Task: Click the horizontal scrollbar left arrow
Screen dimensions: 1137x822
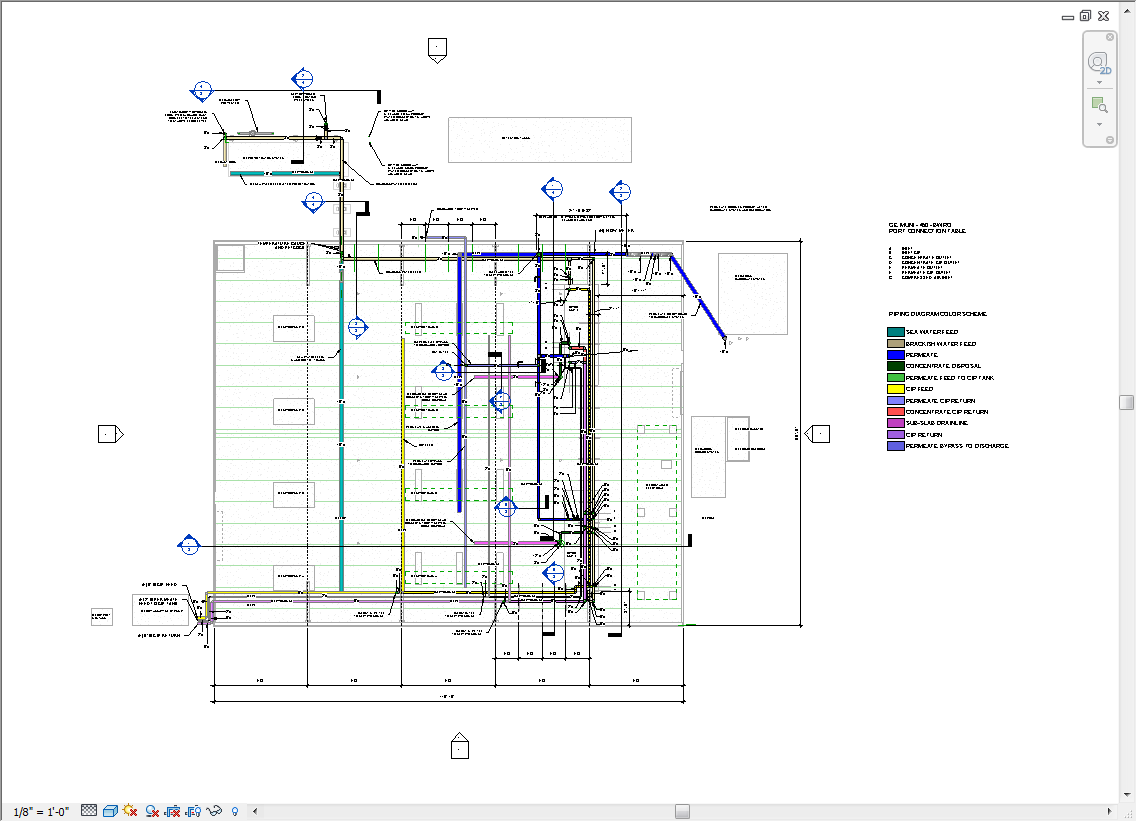Action: pyautogui.click(x=255, y=811)
